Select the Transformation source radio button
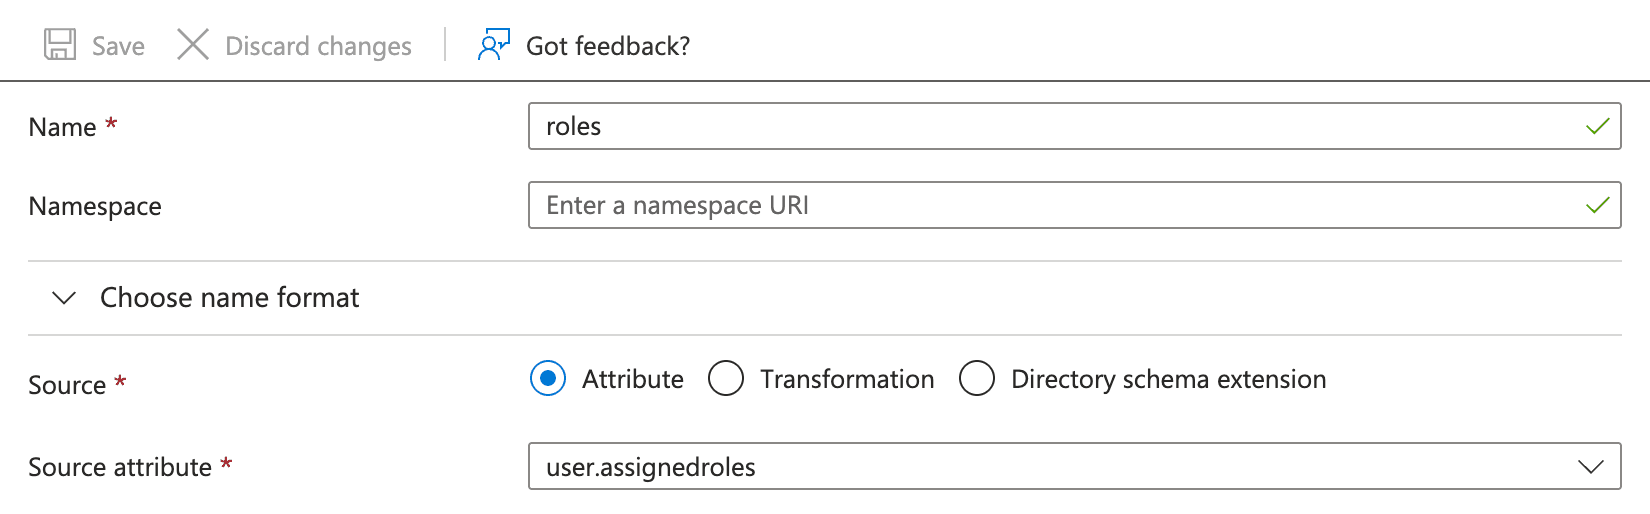1650x514 pixels. tap(726, 379)
